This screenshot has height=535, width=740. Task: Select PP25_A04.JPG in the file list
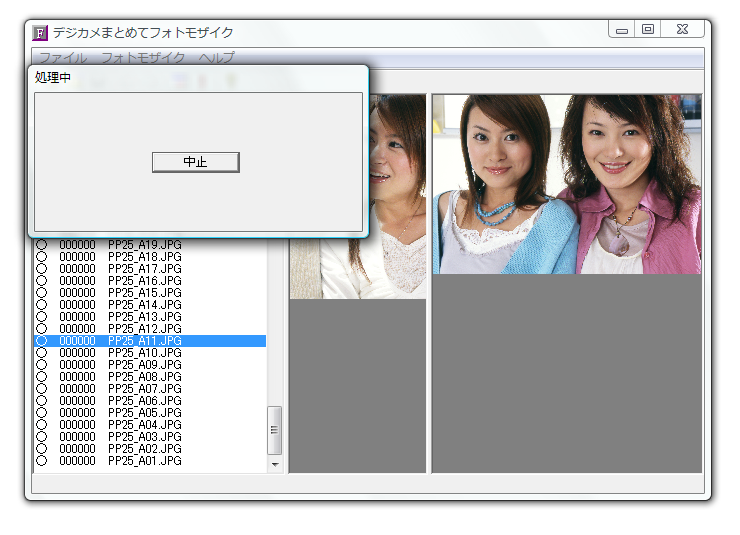[144, 425]
